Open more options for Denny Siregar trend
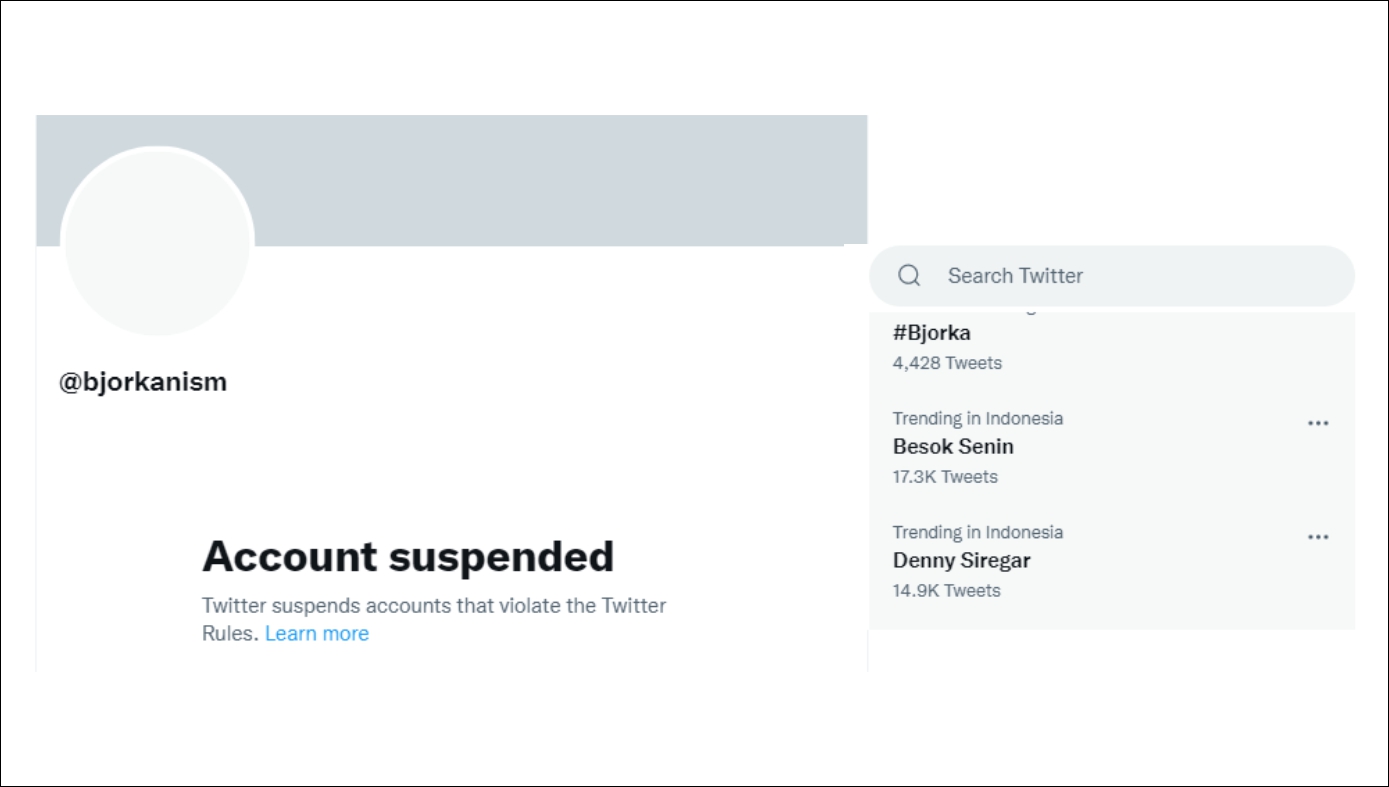Screen dimensions: 1389x787 click(x=1318, y=537)
